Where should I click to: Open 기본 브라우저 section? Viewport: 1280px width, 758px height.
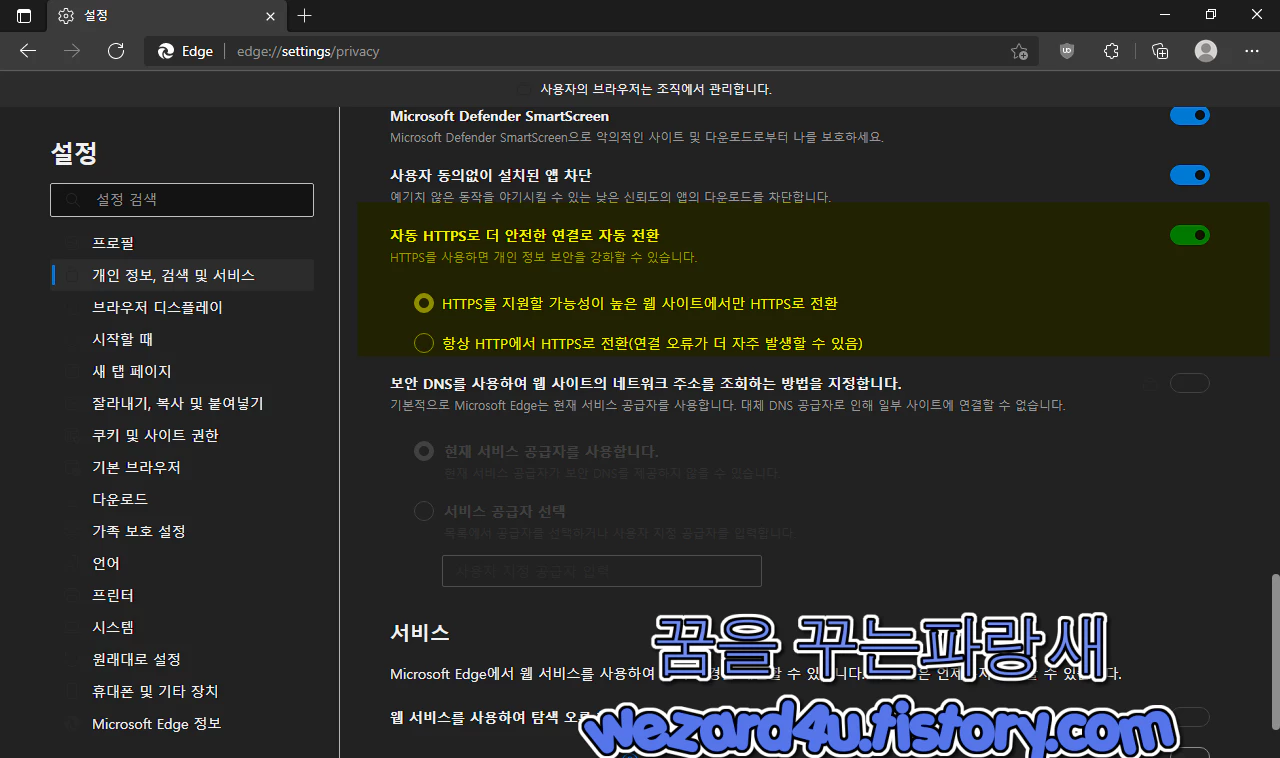[182, 467]
